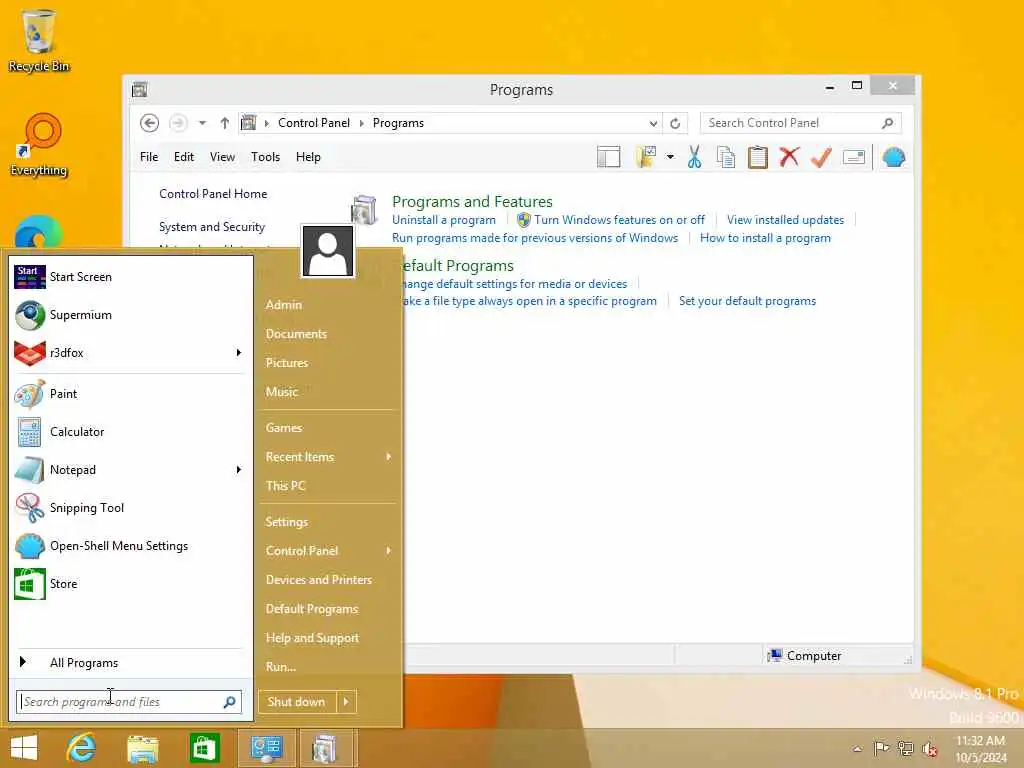The width and height of the screenshot is (1024, 768).
Task: Open Internet Explorer from taskbar
Action: tap(82, 748)
